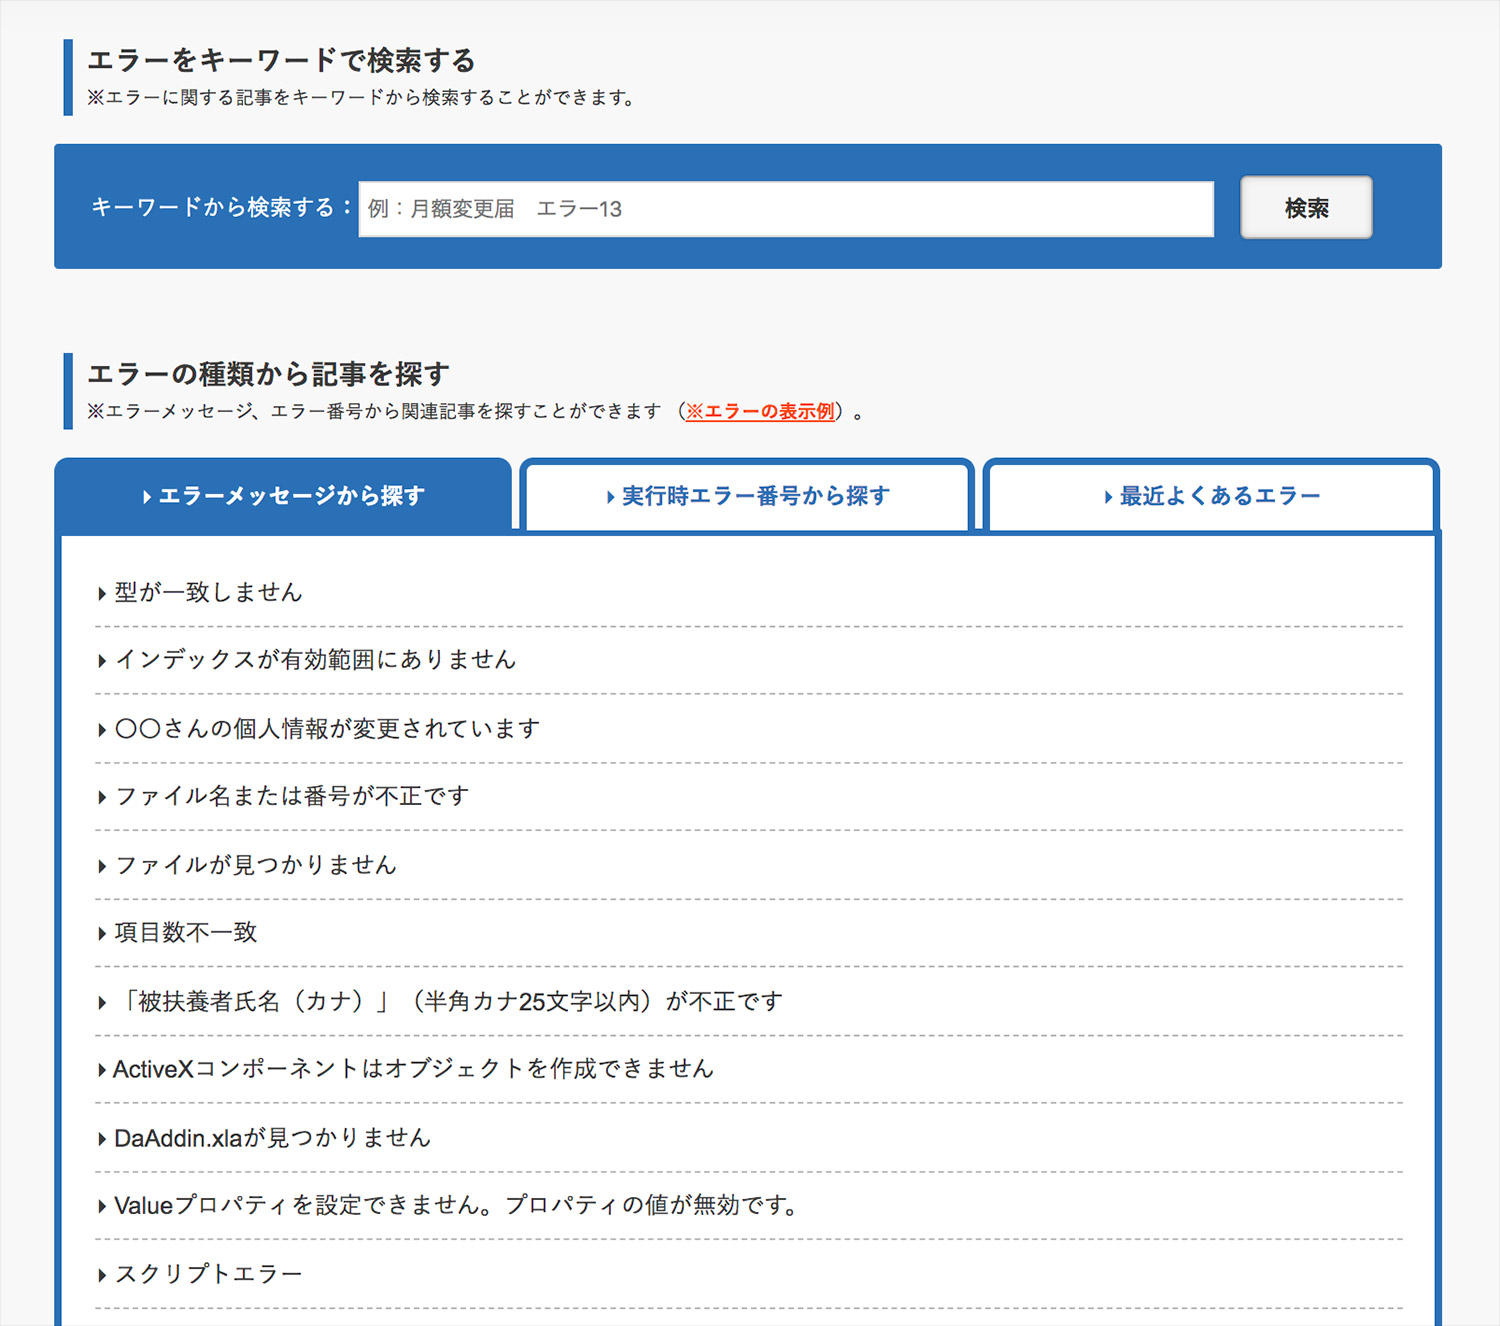Click the キーワードから検索する label
This screenshot has width=1500, height=1326.
pyautogui.click(x=221, y=207)
